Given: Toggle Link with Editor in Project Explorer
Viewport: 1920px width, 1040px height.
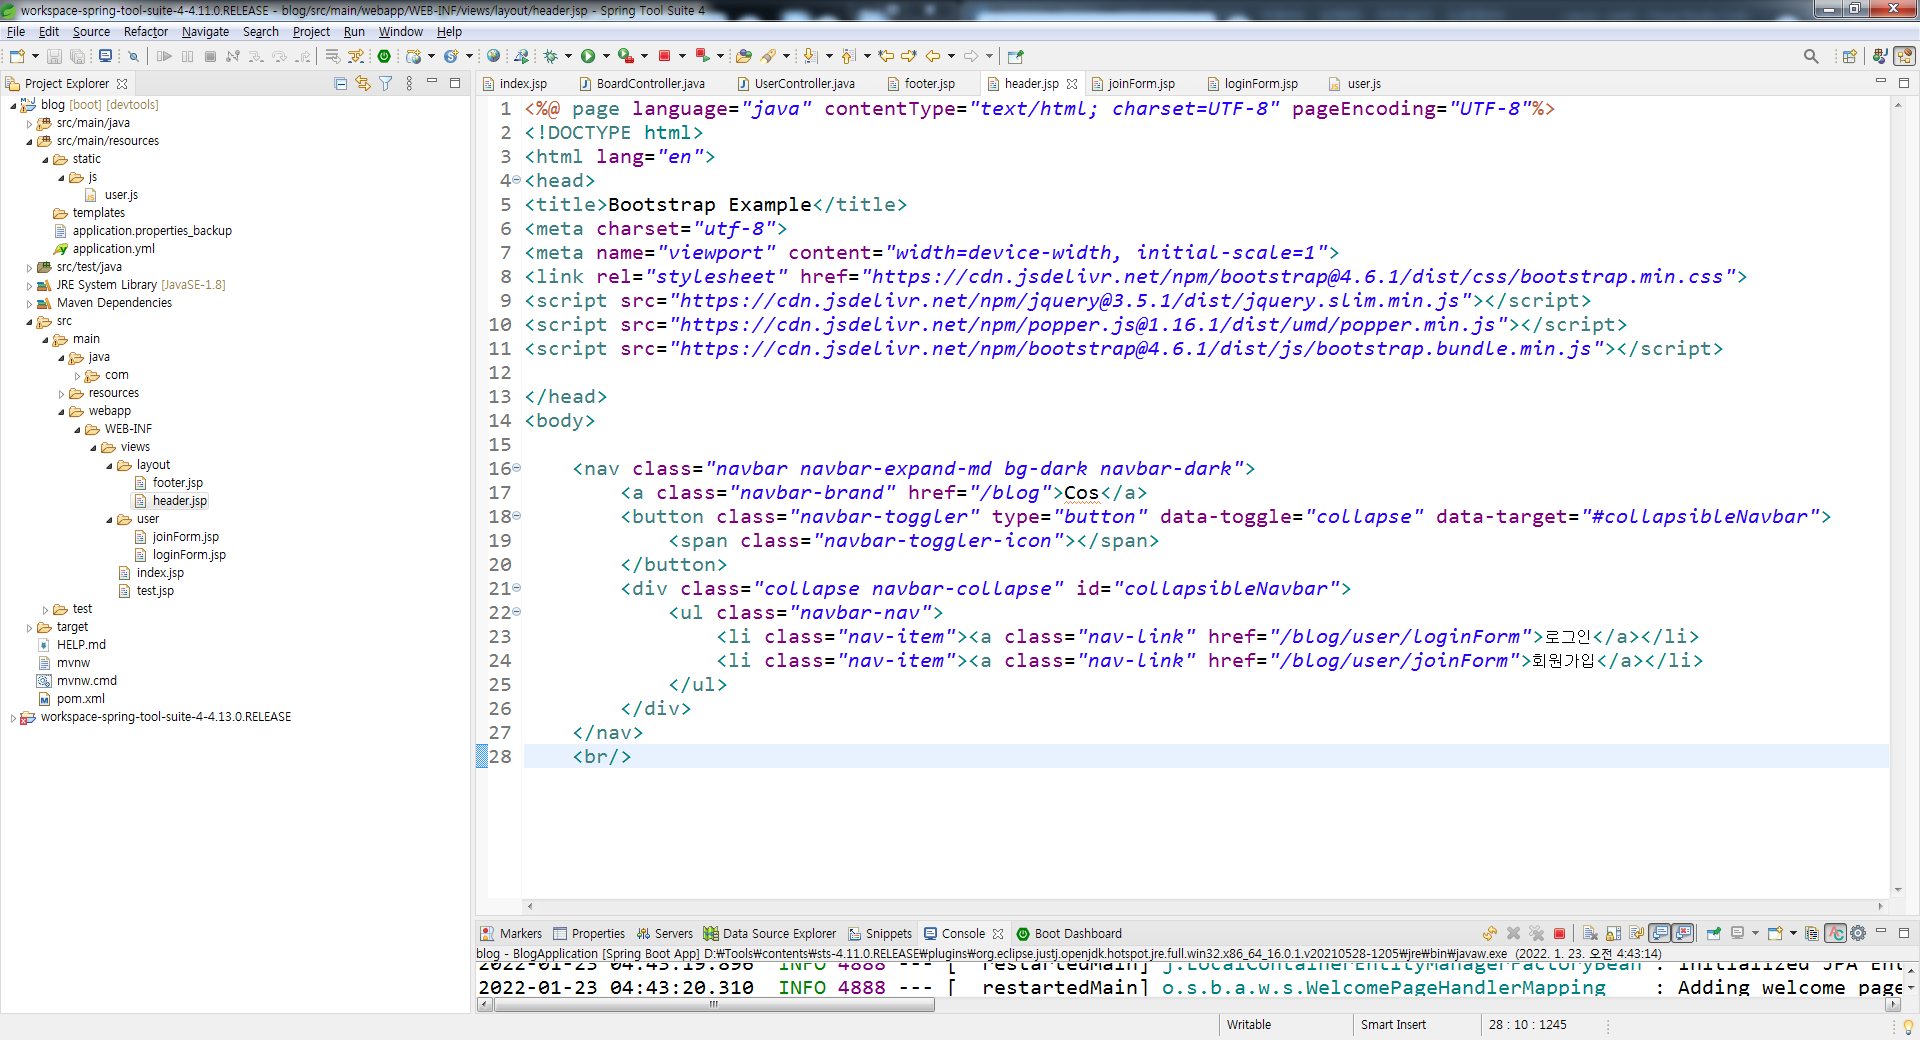Looking at the screenshot, I should pyautogui.click(x=363, y=83).
